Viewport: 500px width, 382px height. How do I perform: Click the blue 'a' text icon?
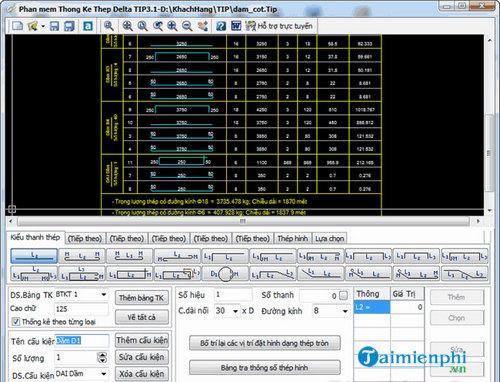point(88,26)
